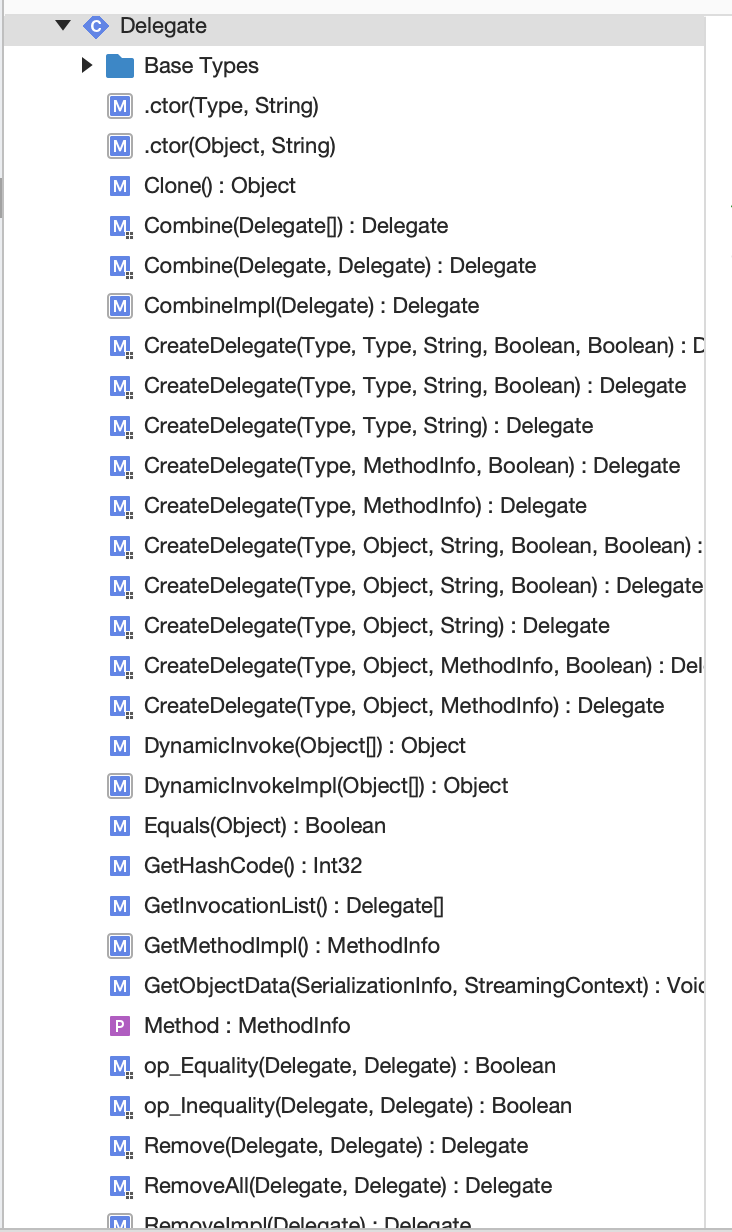
Task: Click icon beside CreateDelegate(Type, MethodInfo) : Delegate
Action: click(x=120, y=506)
